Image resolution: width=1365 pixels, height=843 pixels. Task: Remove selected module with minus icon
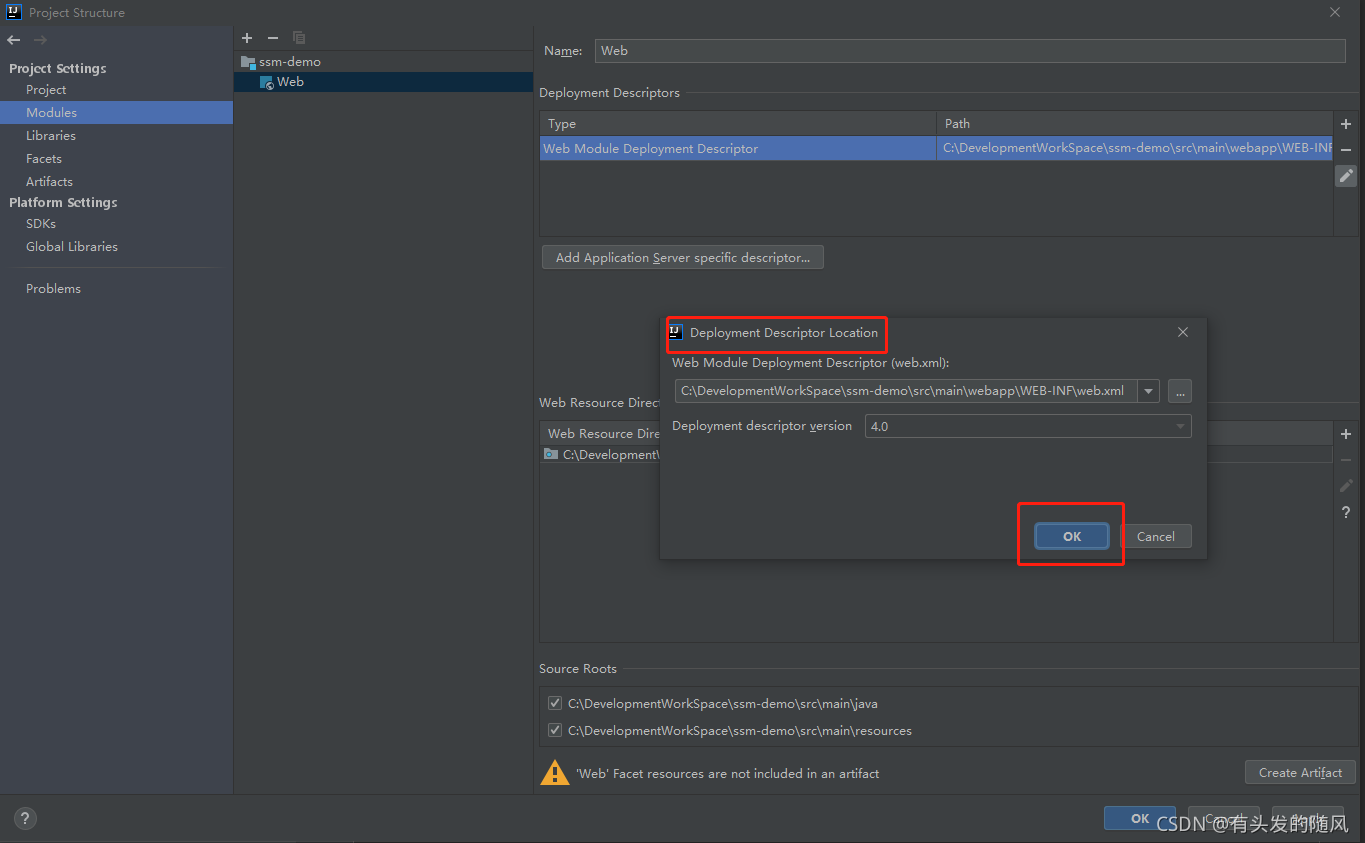point(272,38)
